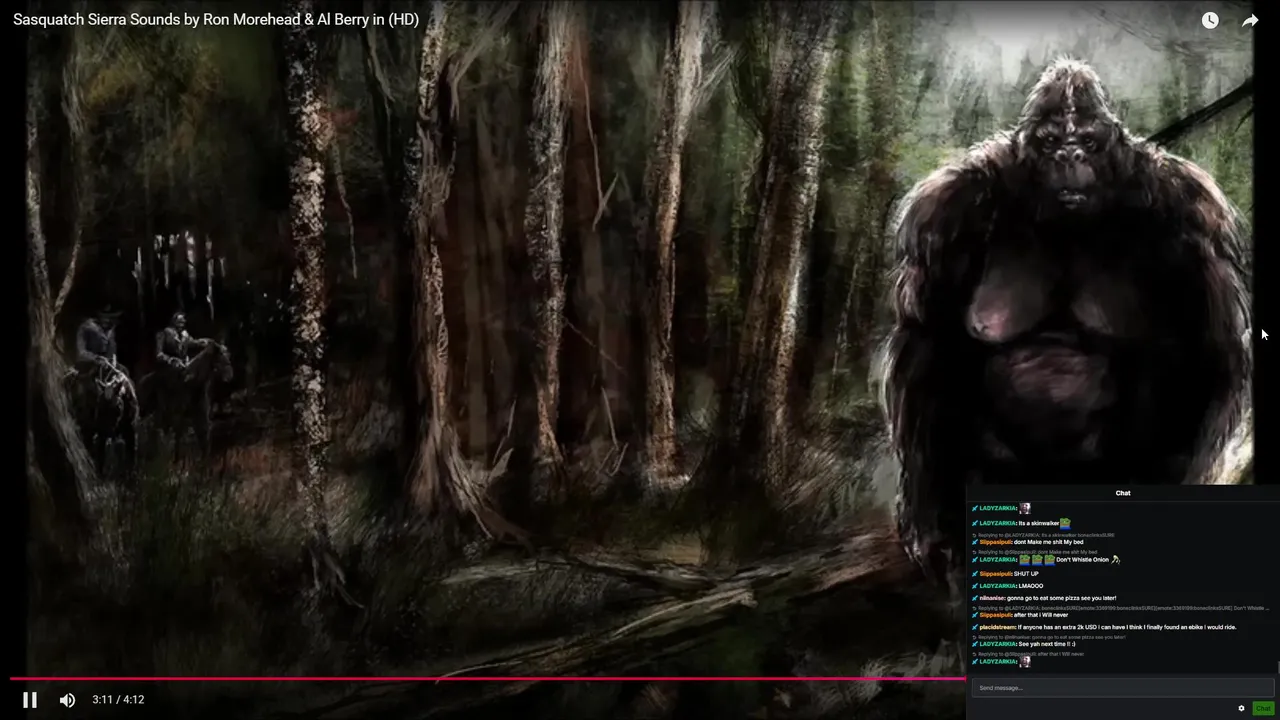Open chat settings gear icon
Screen dimensions: 1280x720
pos(1241,708)
